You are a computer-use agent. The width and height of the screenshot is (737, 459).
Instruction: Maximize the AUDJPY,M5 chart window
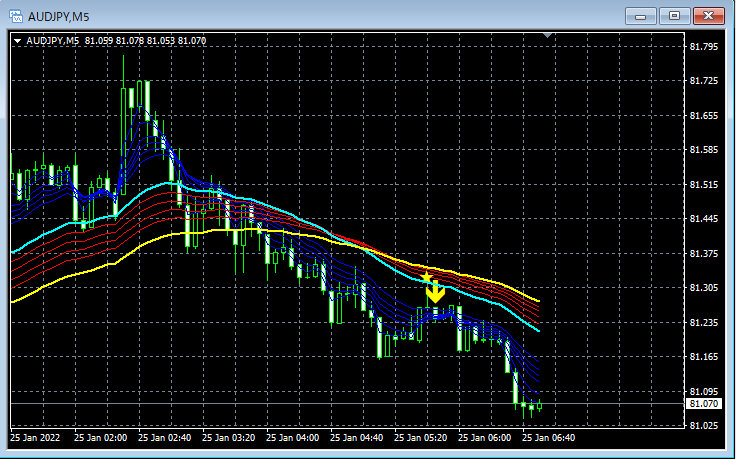674,16
